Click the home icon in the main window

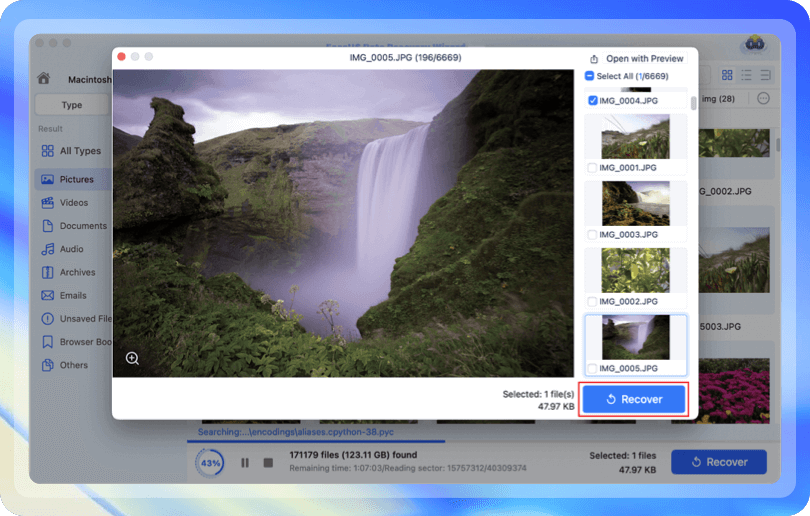(44, 79)
